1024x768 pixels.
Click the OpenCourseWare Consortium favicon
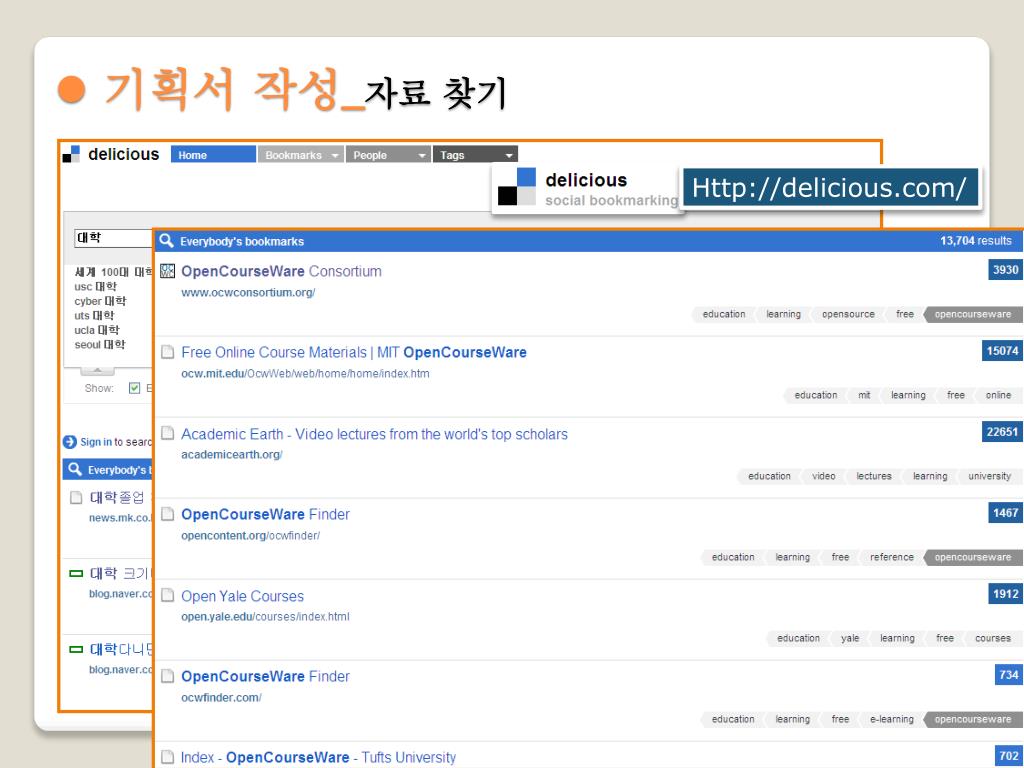(168, 271)
